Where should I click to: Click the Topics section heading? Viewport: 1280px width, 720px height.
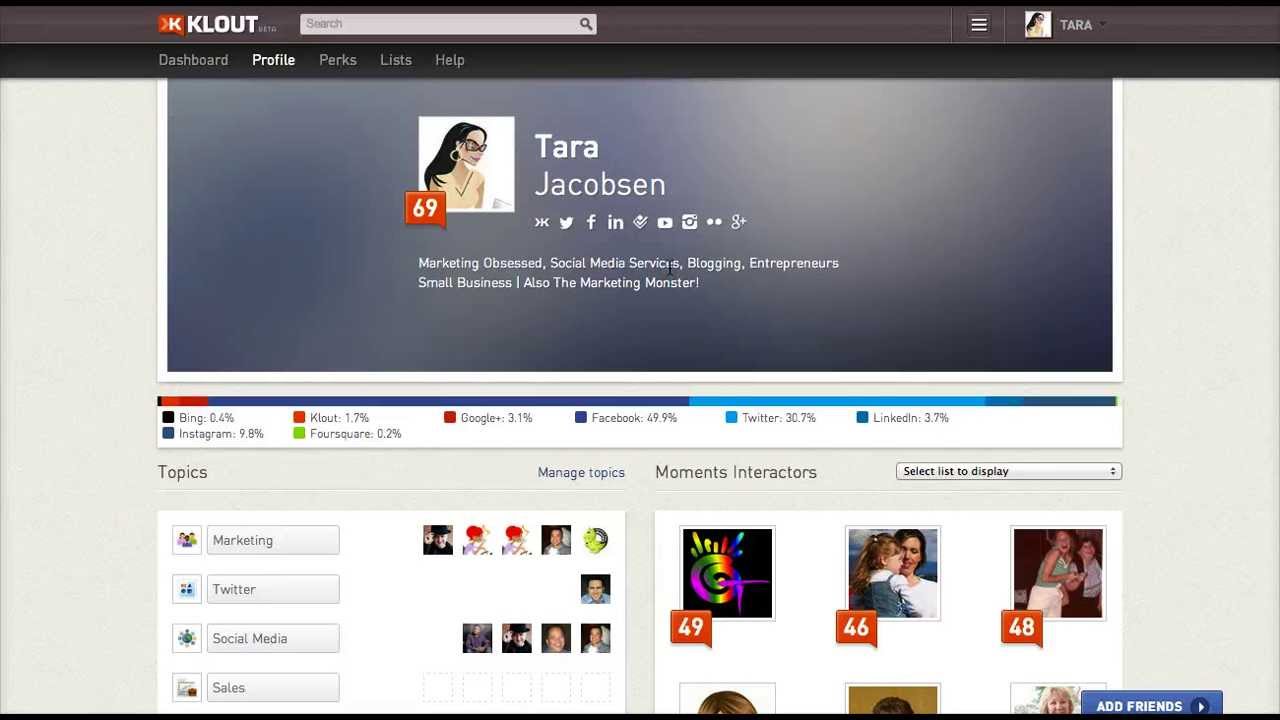(182, 472)
